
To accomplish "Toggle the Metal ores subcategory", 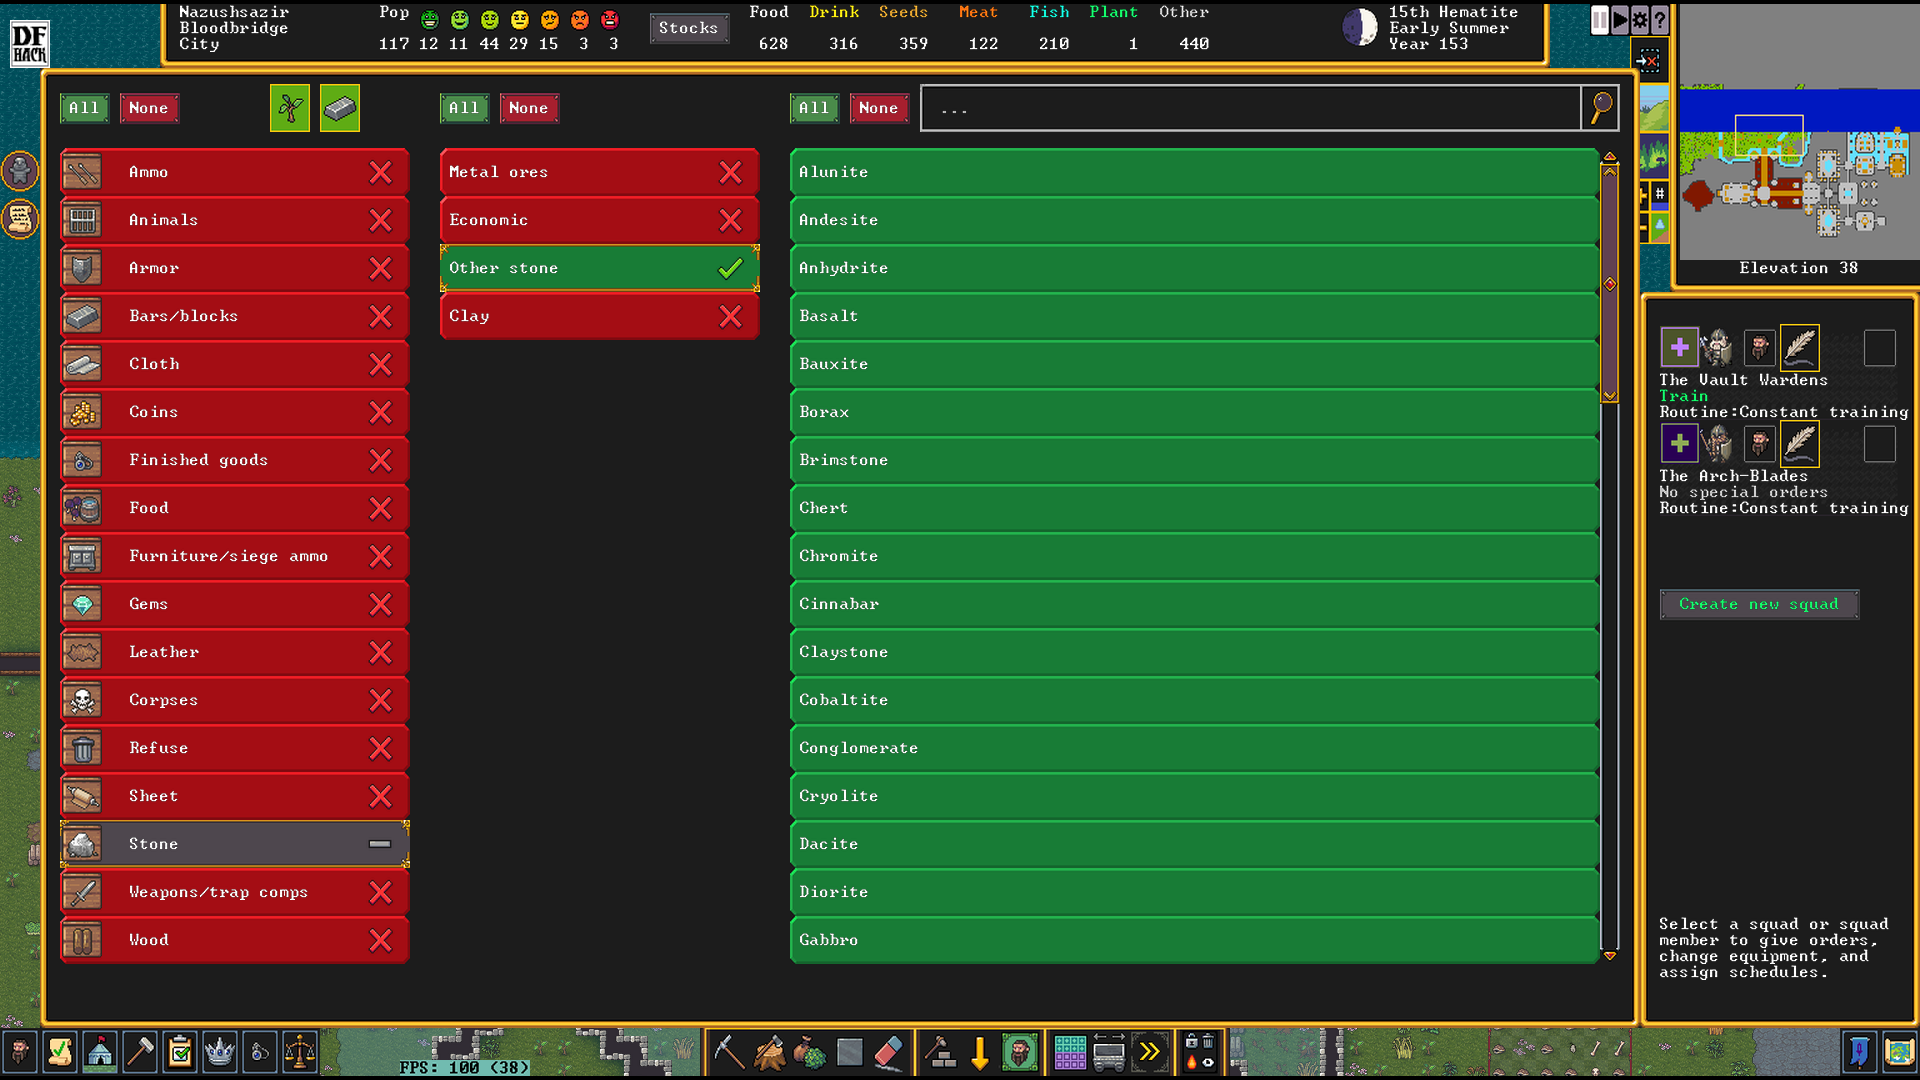I will point(599,172).
